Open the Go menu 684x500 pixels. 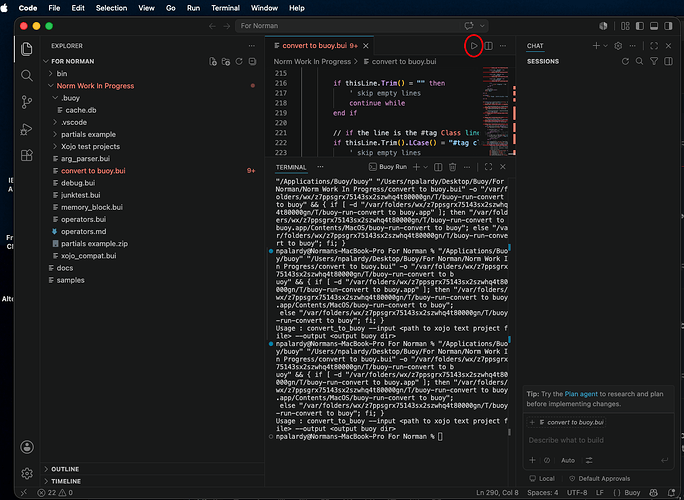(x=171, y=8)
